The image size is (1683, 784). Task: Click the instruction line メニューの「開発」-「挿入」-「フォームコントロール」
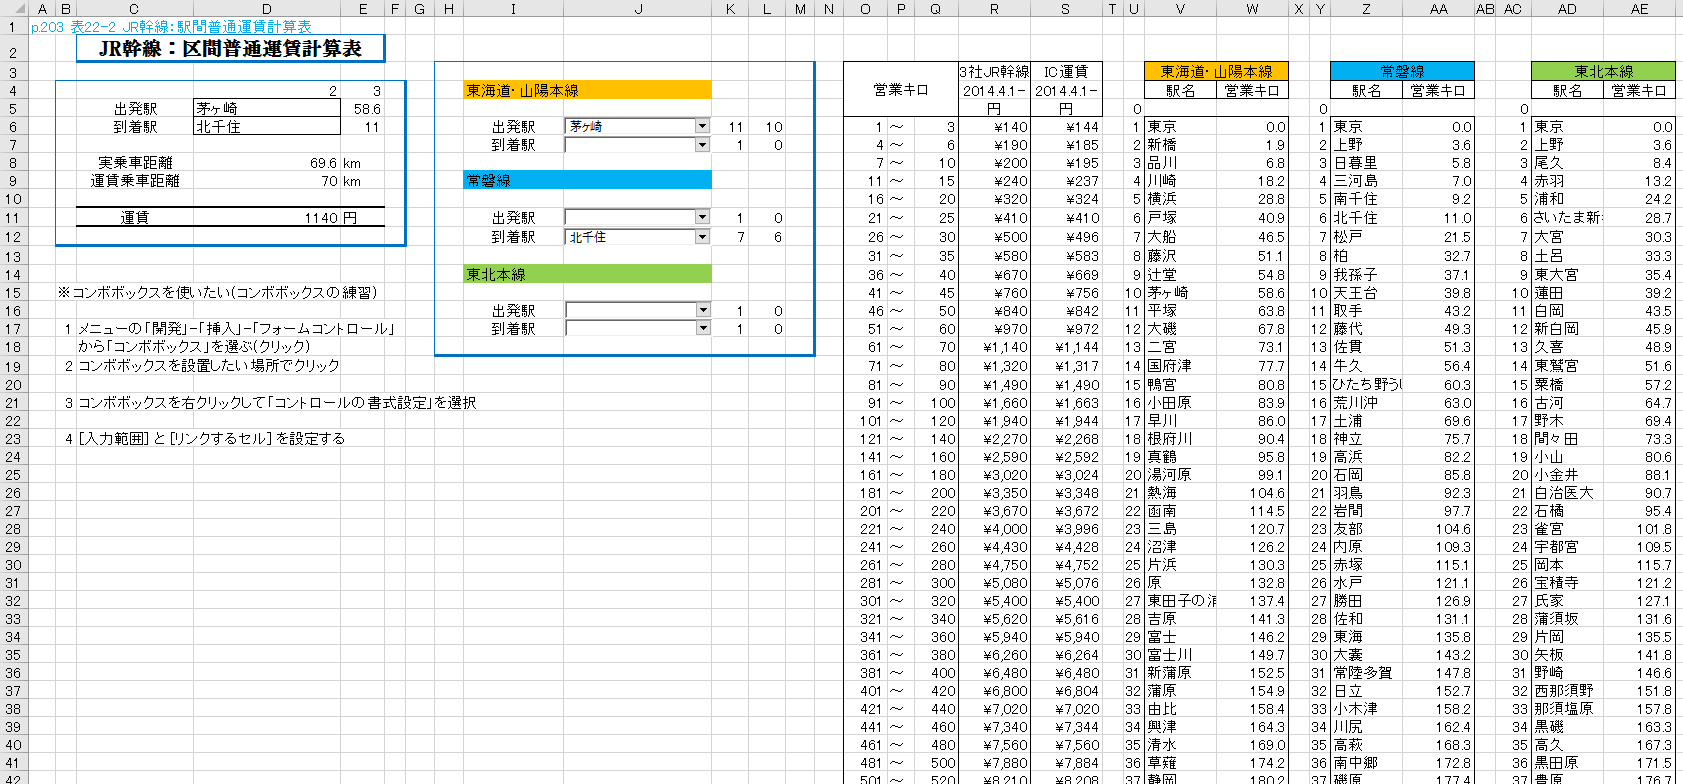[x=236, y=328]
